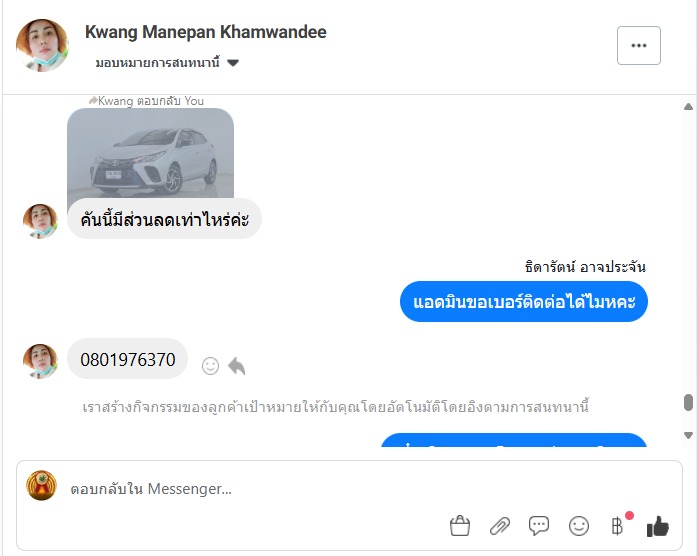Click the คันนี้มีส่วนลดเท่าไหร่ค่ะ message bubble
697x556 pixels.
[x=164, y=219]
